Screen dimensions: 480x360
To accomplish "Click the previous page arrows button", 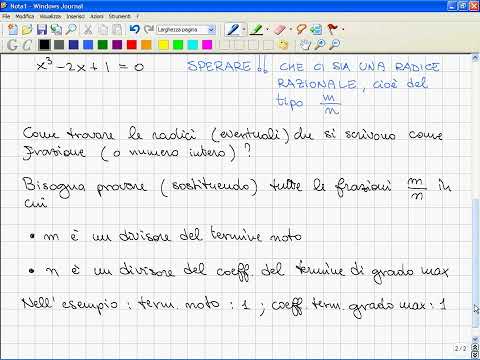I will (x=476, y=348).
